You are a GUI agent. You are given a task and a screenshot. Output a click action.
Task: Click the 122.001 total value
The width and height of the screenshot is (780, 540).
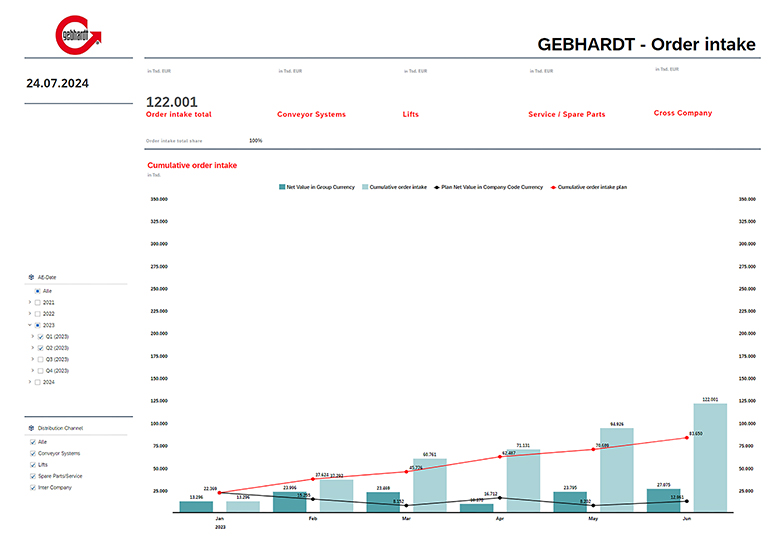[x=172, y=102]
